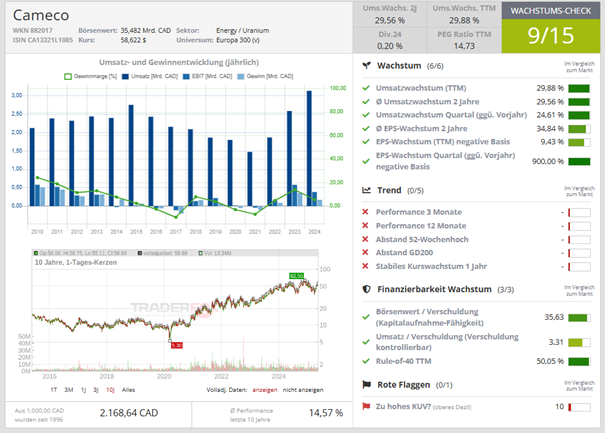Image resolution: width=605 pixels, height=433 pixels.
Task: Click the WACHSTUMS-CHECK header
Action: tap(551, 11)
